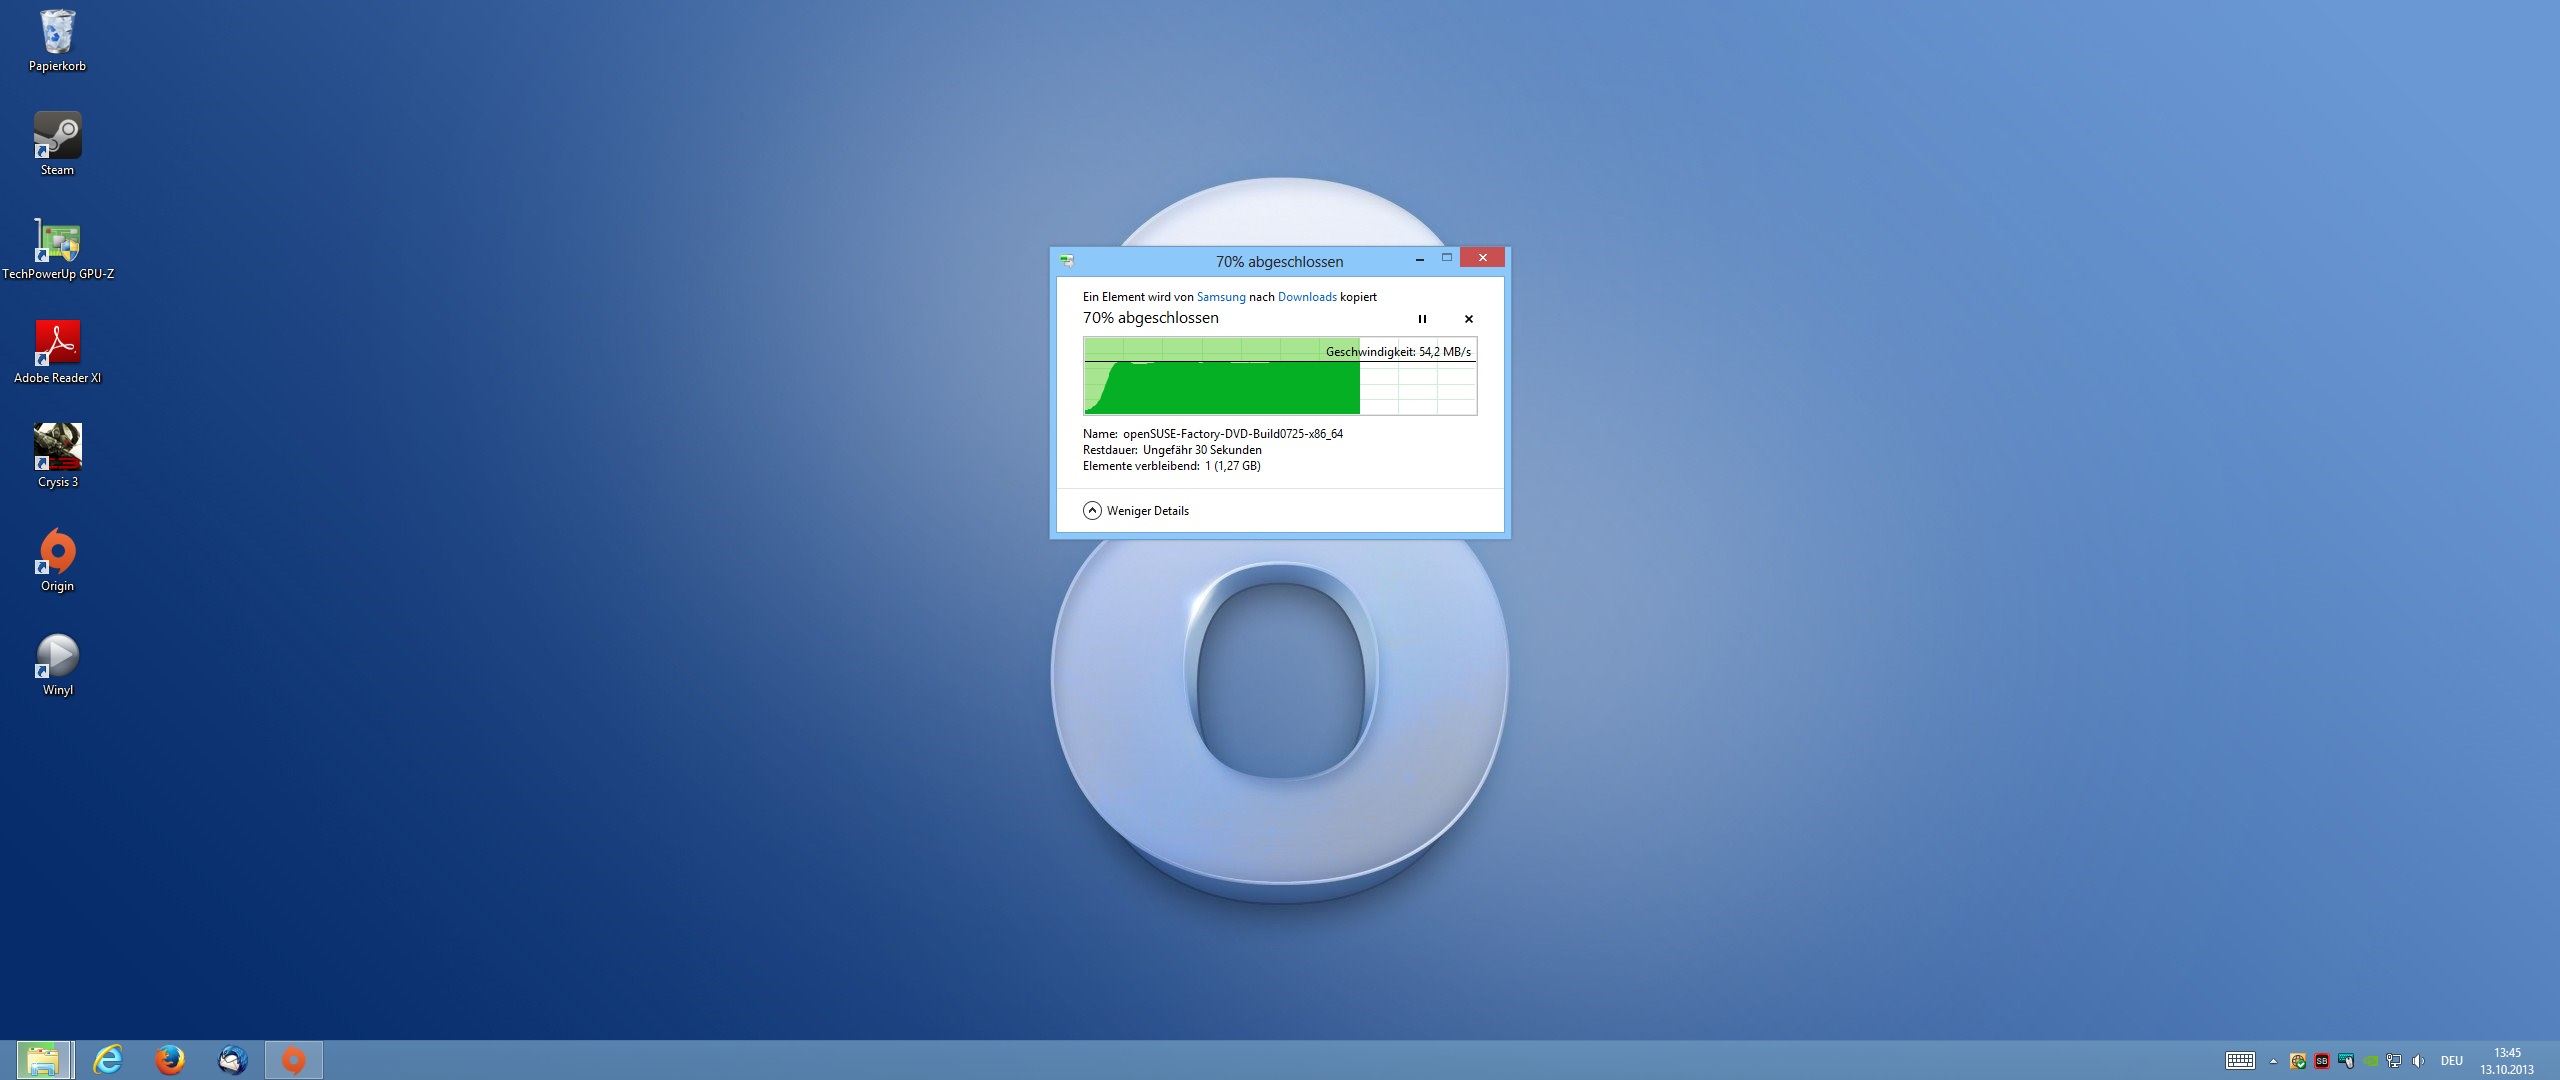
Task: Open Thunderbird from the taskbar
Action: click(x=233, y=1060)
